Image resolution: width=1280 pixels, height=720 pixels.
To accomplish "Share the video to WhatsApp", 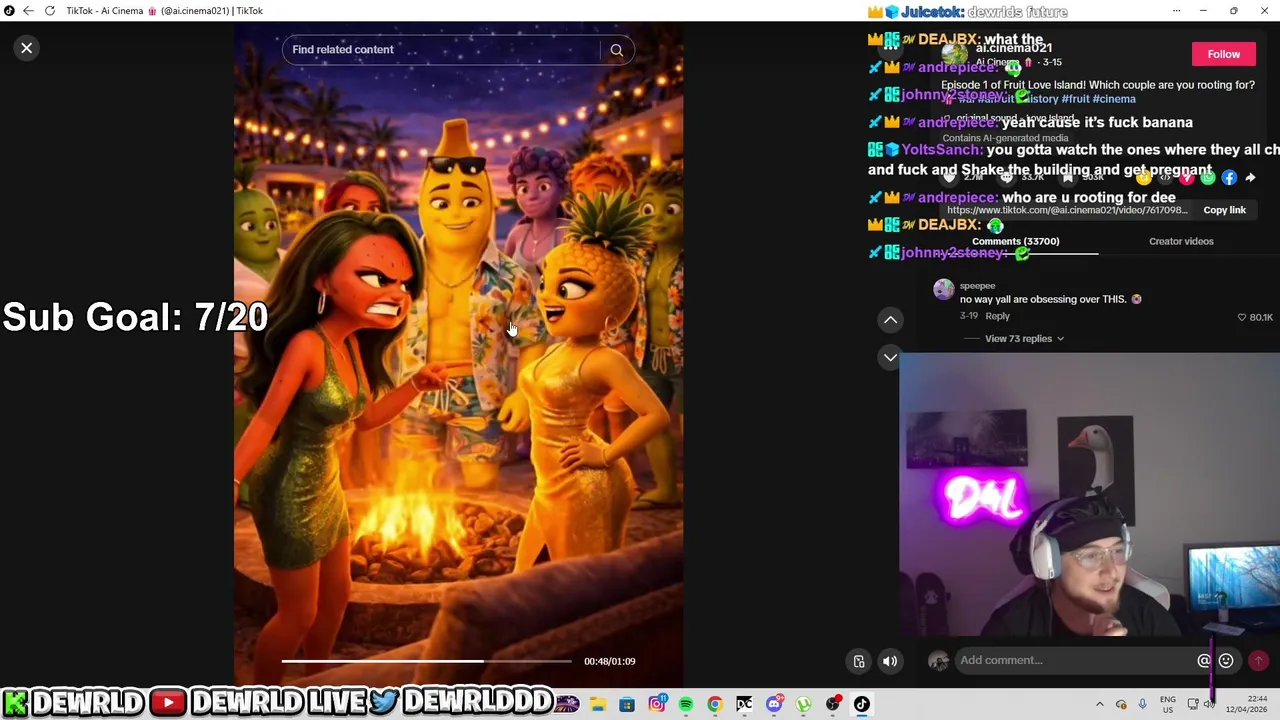I will tap(1208, 177).
